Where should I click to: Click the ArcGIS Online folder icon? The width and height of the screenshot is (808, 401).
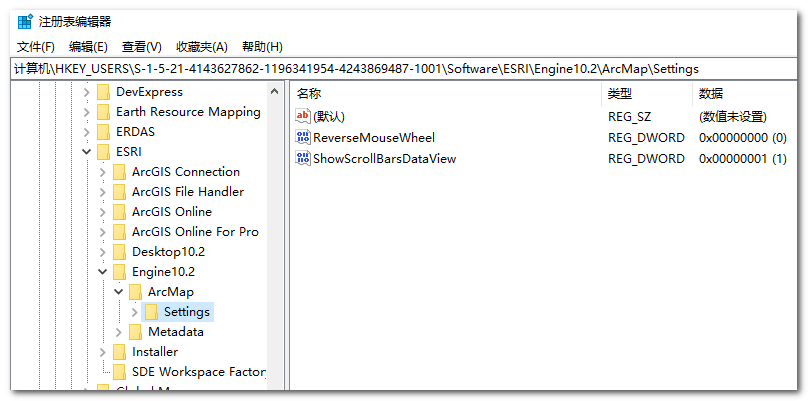coord(120,212)
